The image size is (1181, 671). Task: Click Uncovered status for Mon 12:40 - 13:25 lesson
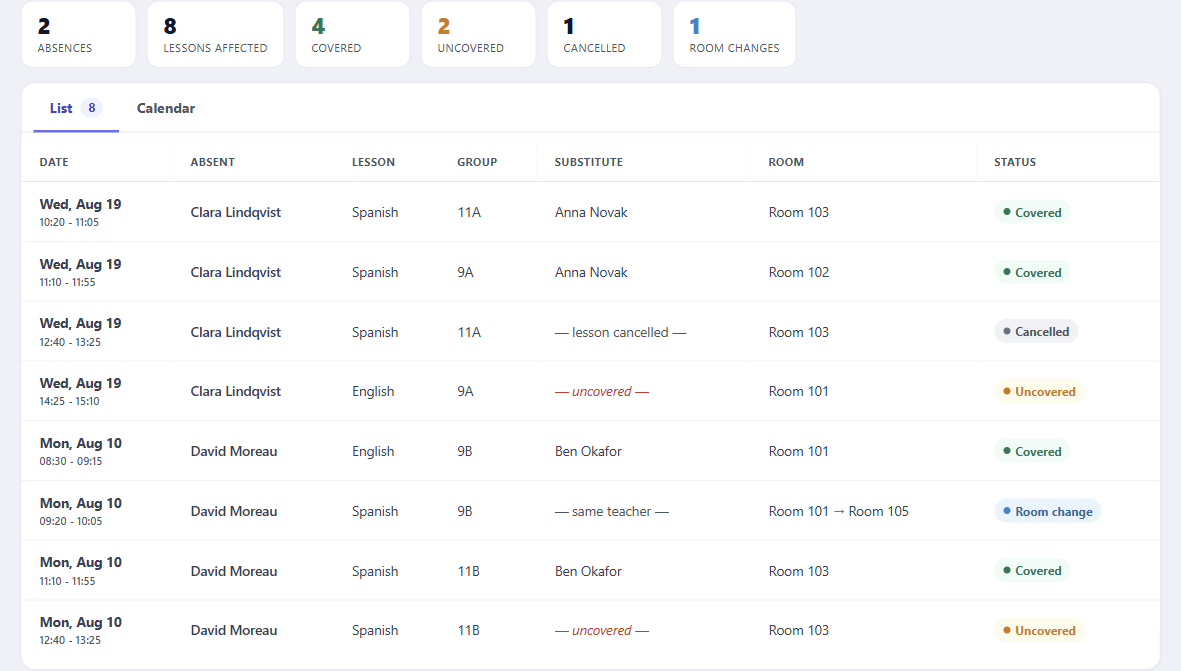point(1039,630)
